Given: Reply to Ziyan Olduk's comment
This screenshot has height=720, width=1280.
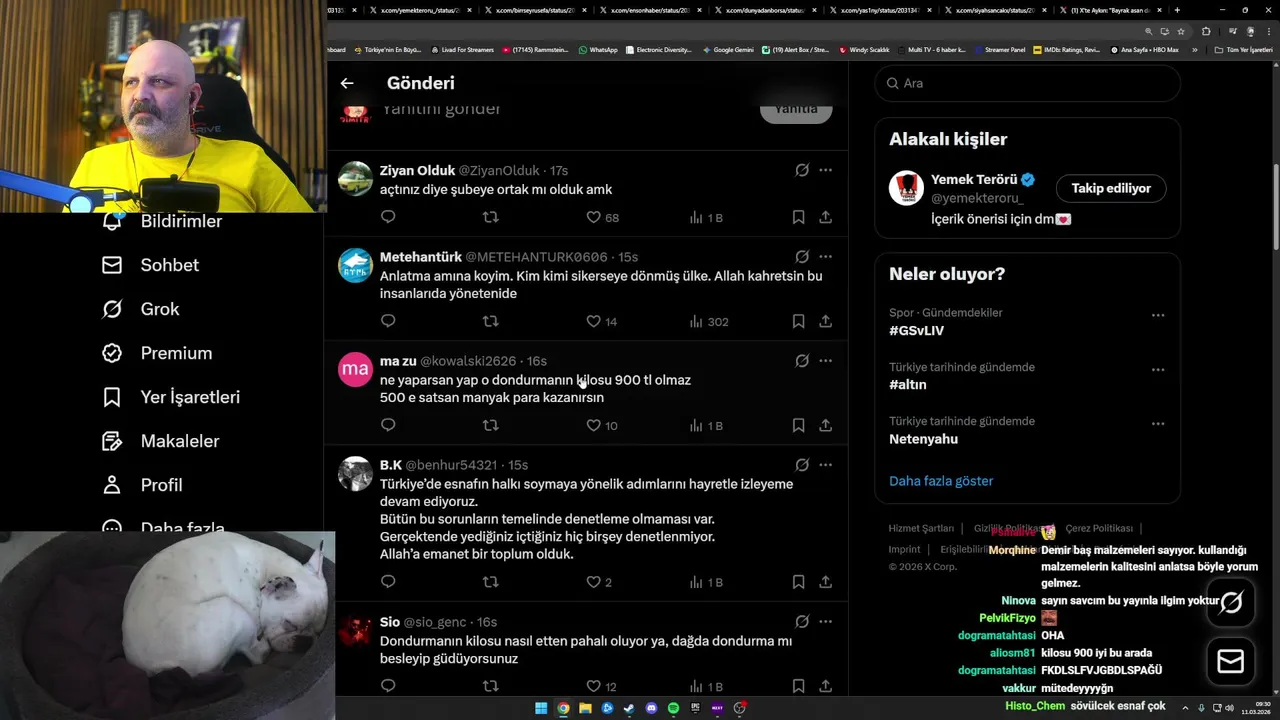Looking at the screenshot, I should coord(388,217).
